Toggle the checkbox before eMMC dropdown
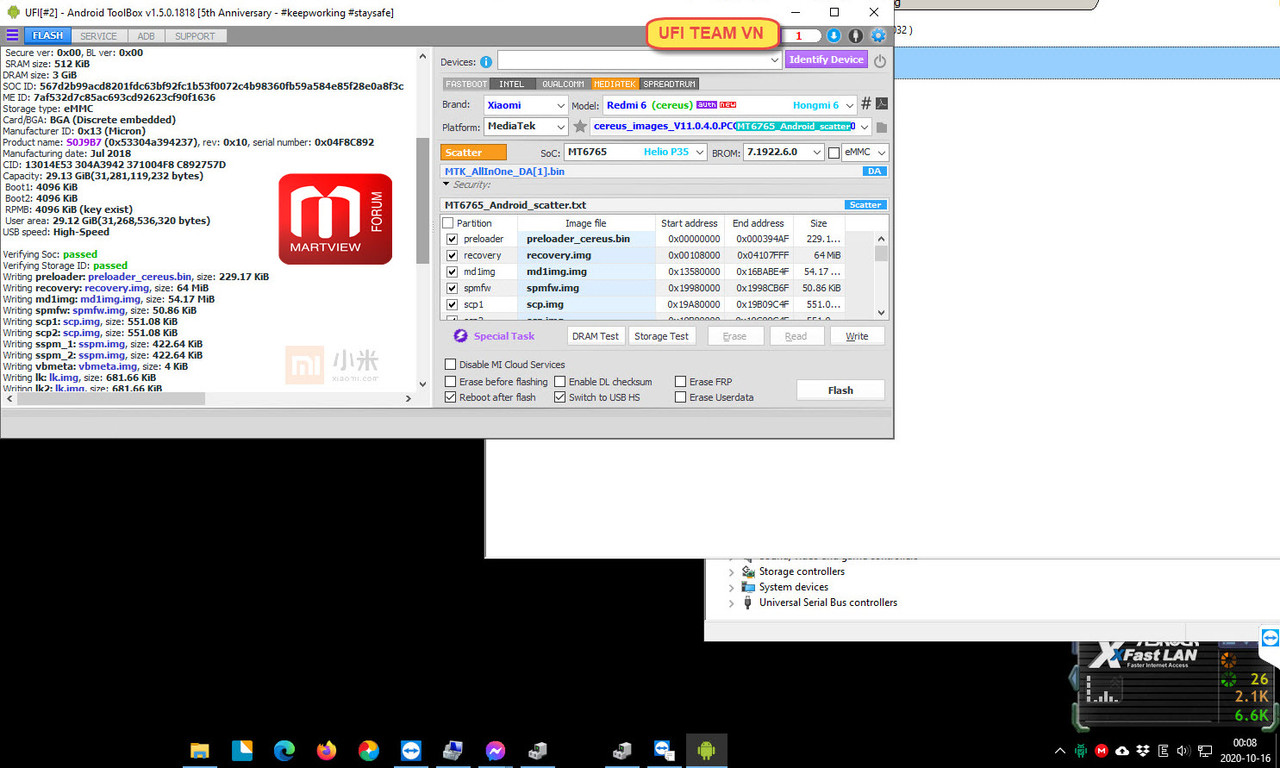Image resolution: width=1280 pixels, height=768 pixels. coord(834,153)
